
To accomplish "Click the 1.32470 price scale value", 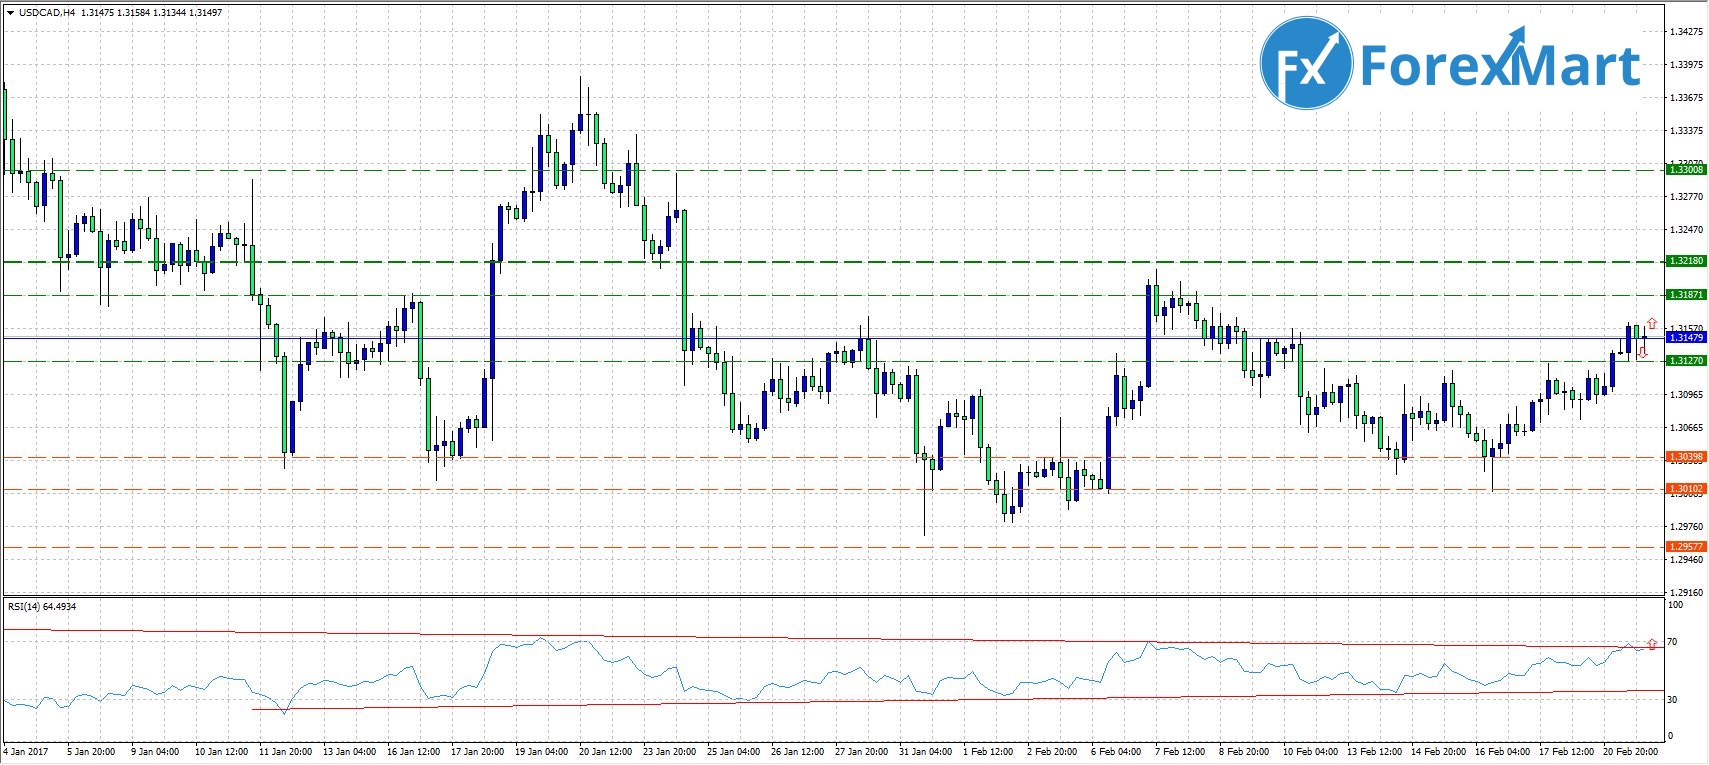I will point(1687,230).
